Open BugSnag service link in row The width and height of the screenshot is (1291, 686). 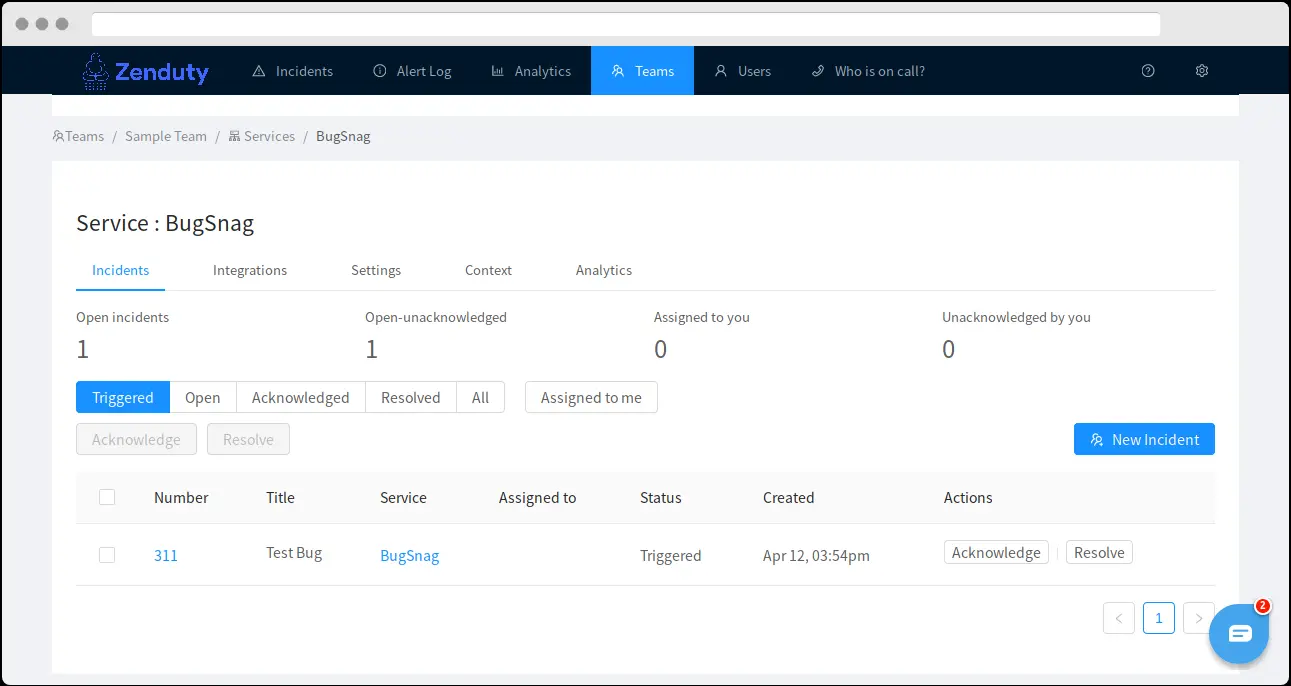click(x=410, y=555)
